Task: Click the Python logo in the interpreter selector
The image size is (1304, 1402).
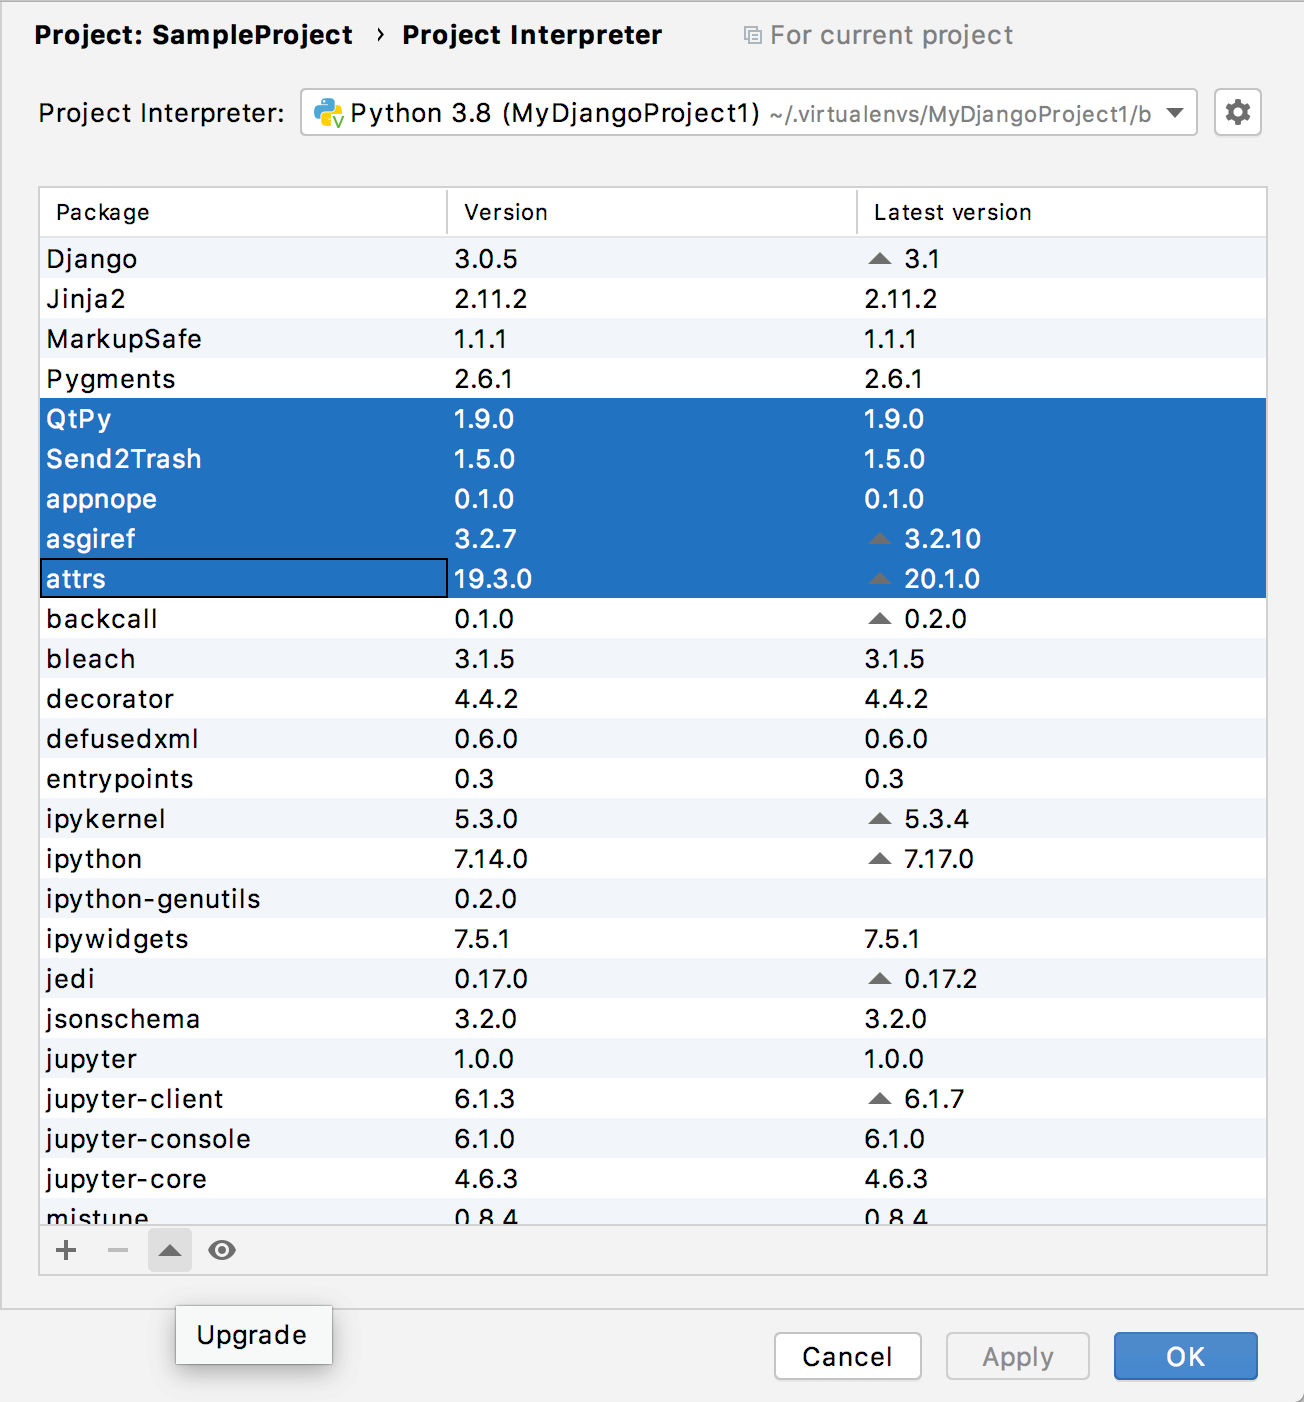Action: click(329, 112)
